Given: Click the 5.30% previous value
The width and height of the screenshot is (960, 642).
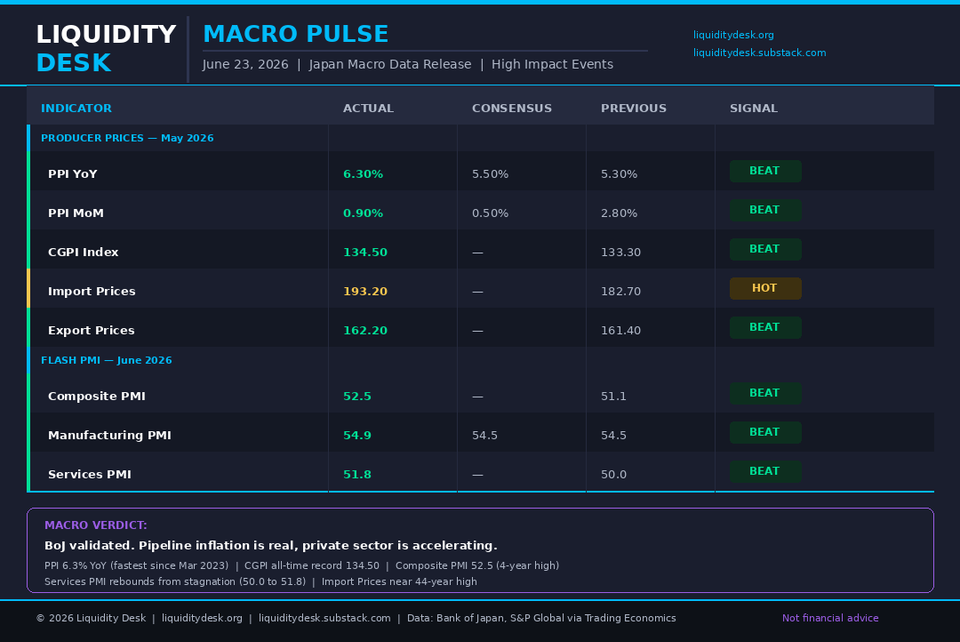Looking at the screenshot, I should (x=619, y=174).
